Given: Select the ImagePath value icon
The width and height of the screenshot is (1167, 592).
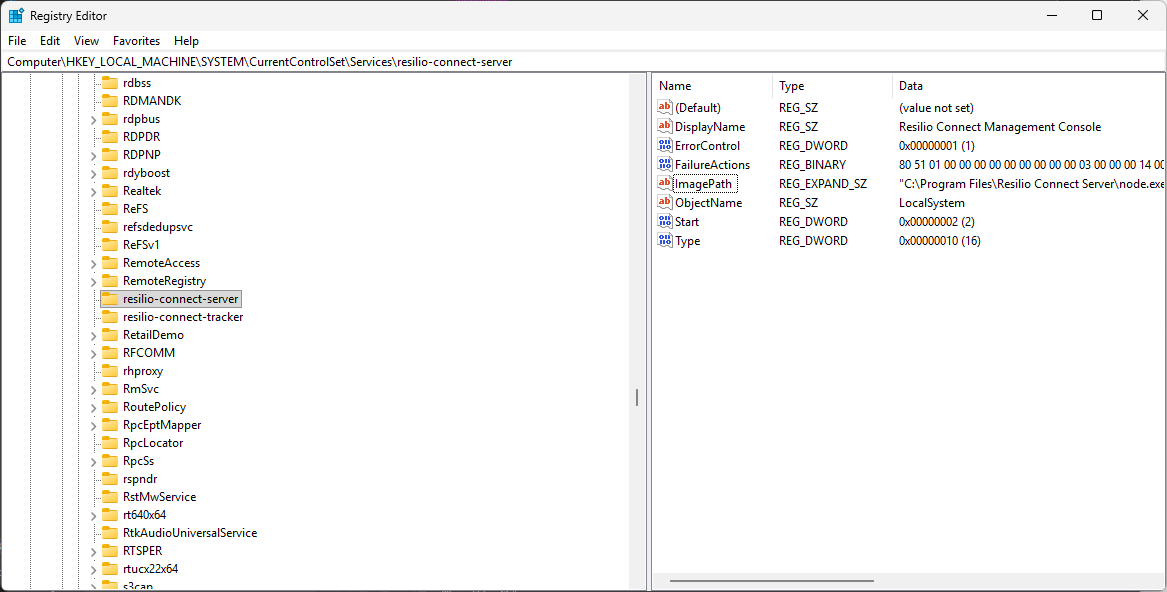Looking at the screenshot, I should 665,184.
